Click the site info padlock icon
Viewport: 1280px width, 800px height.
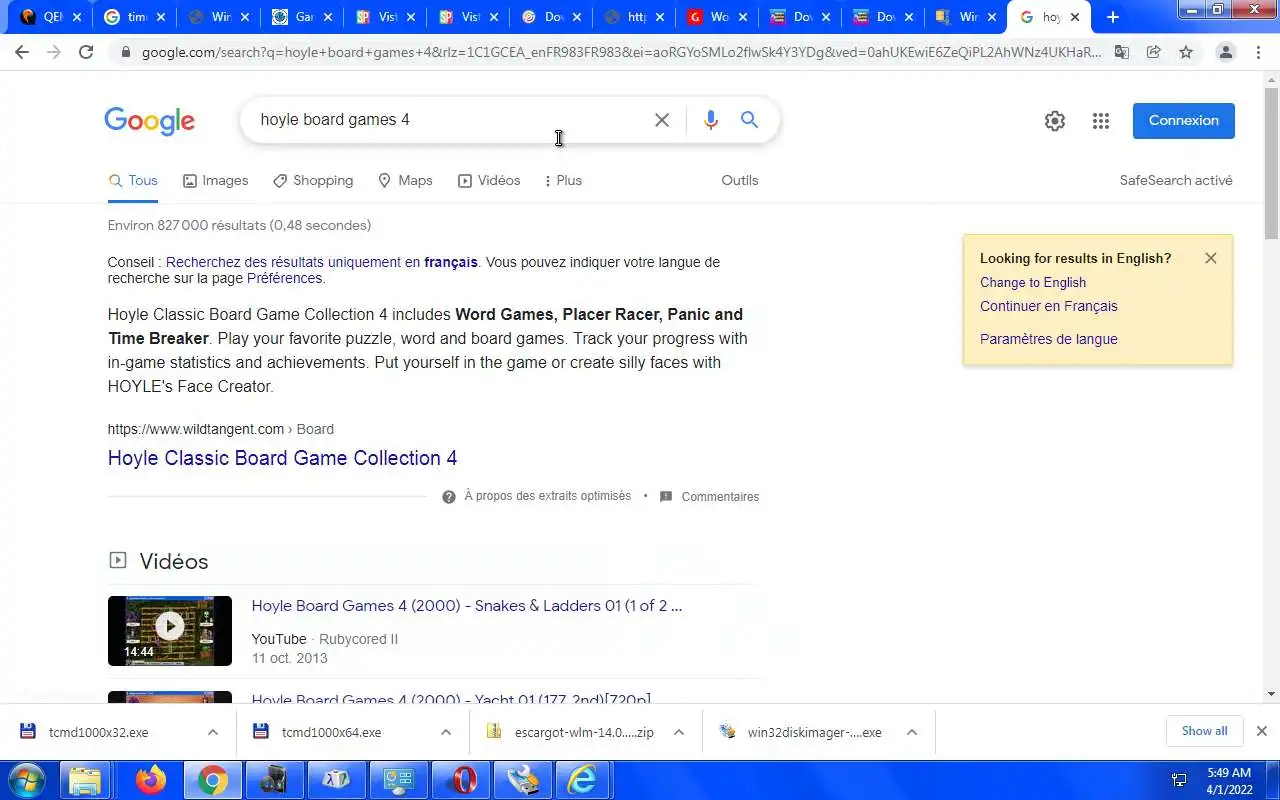[125, 53]
